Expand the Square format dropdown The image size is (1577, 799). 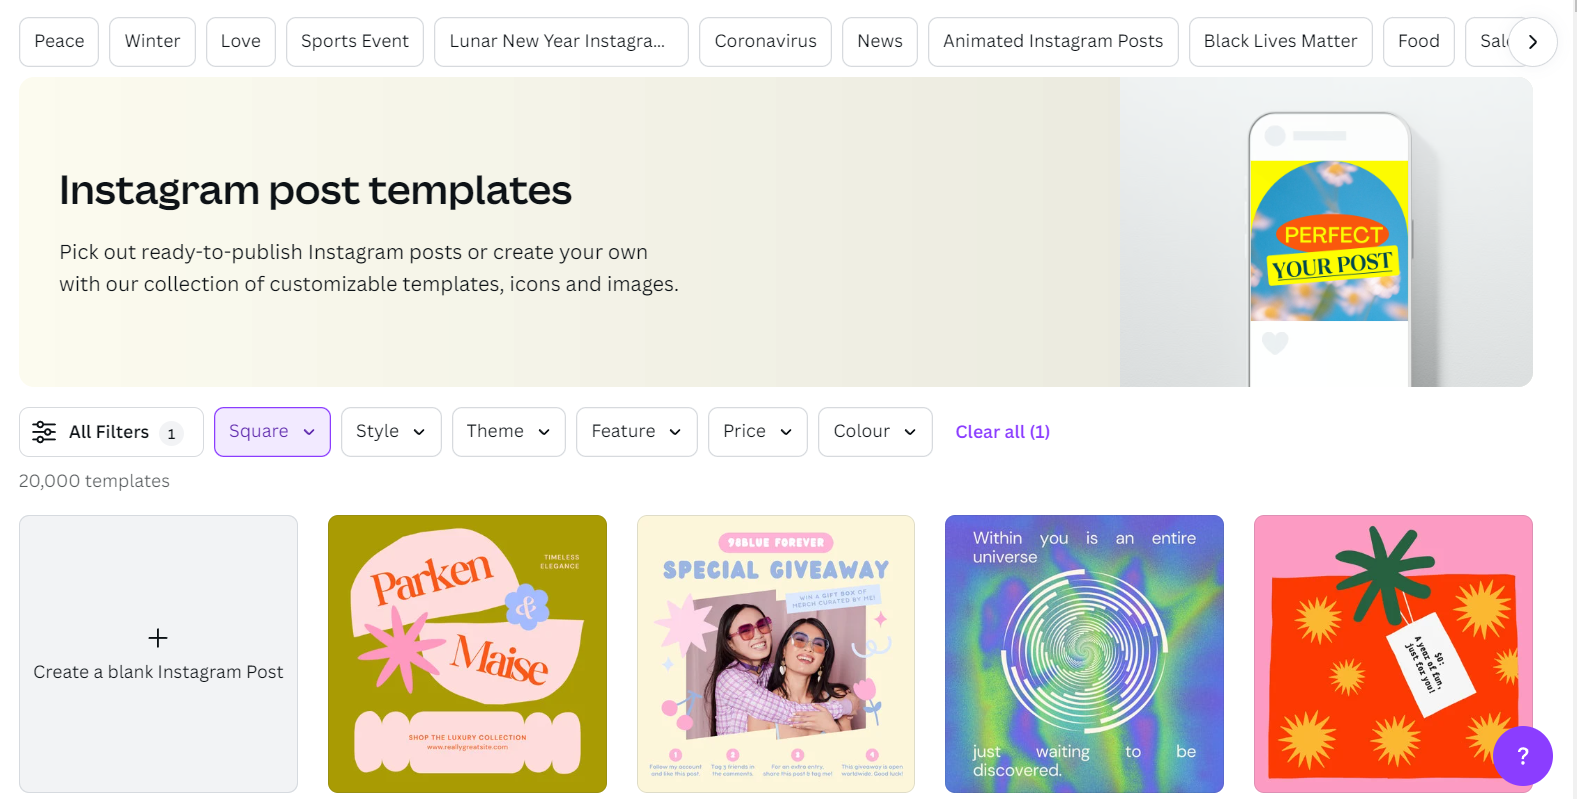(x=272, y=432)
